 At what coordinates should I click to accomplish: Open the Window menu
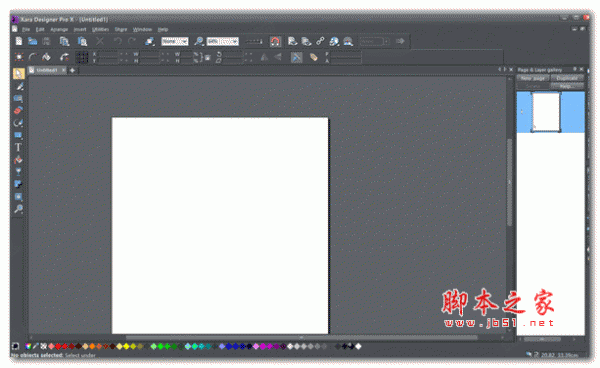[x=142, y=29]
